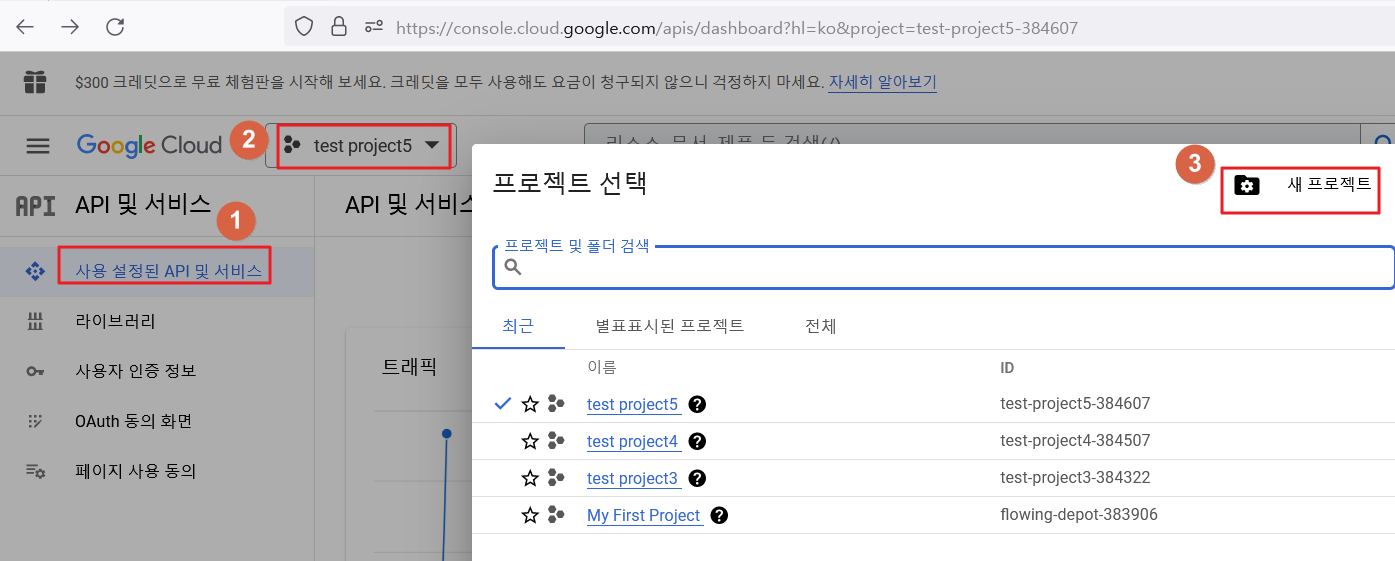The height and width of the screenshot is (561, 1395).
Task: Select the library icon in sidebar
Action: tap(35, 322)
